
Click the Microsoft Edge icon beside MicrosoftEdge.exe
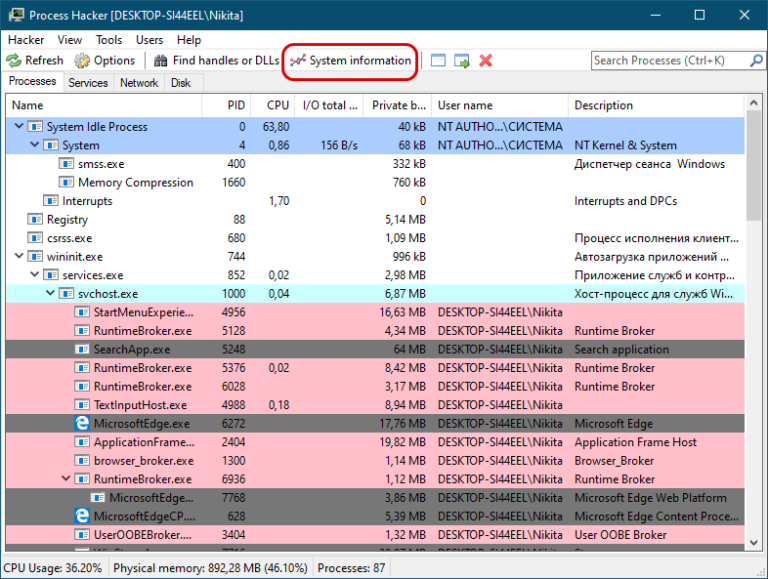point(84,424)
